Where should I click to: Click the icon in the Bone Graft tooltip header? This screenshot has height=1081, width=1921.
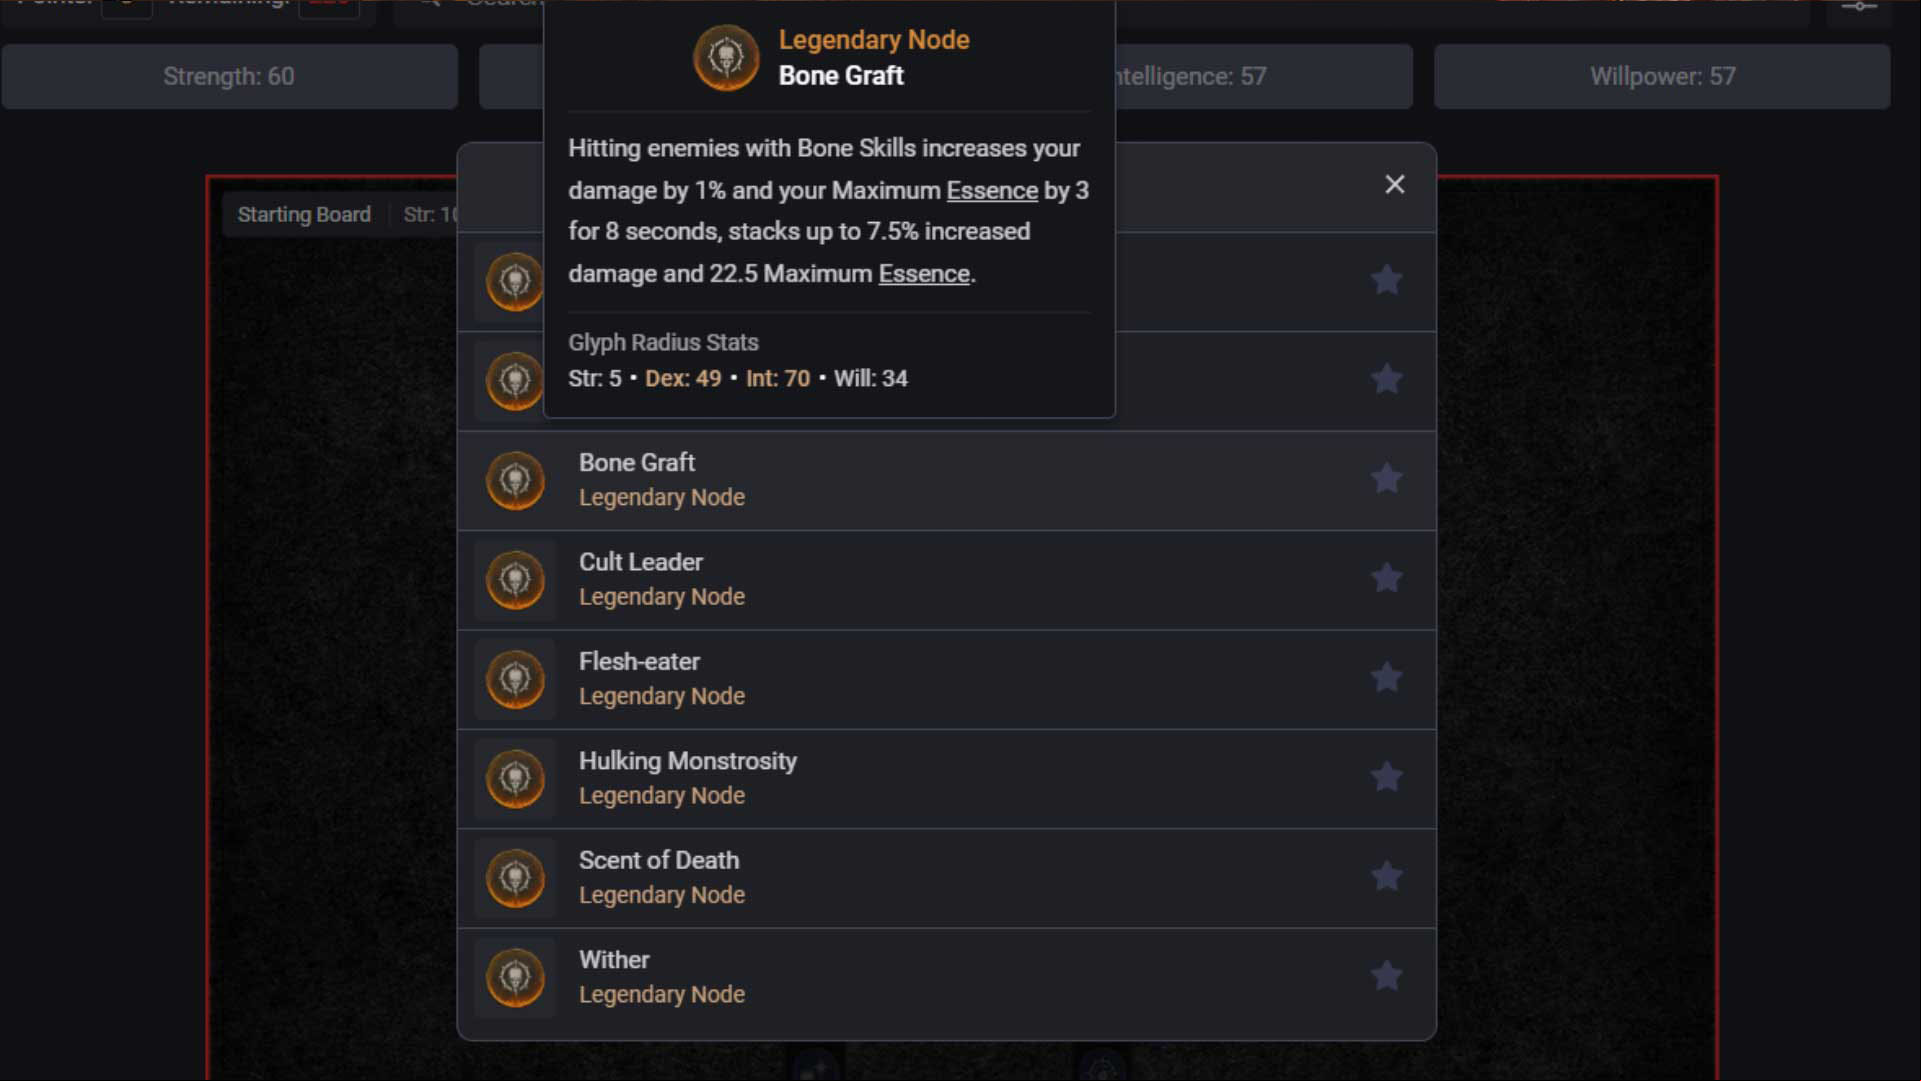(726, 57)
